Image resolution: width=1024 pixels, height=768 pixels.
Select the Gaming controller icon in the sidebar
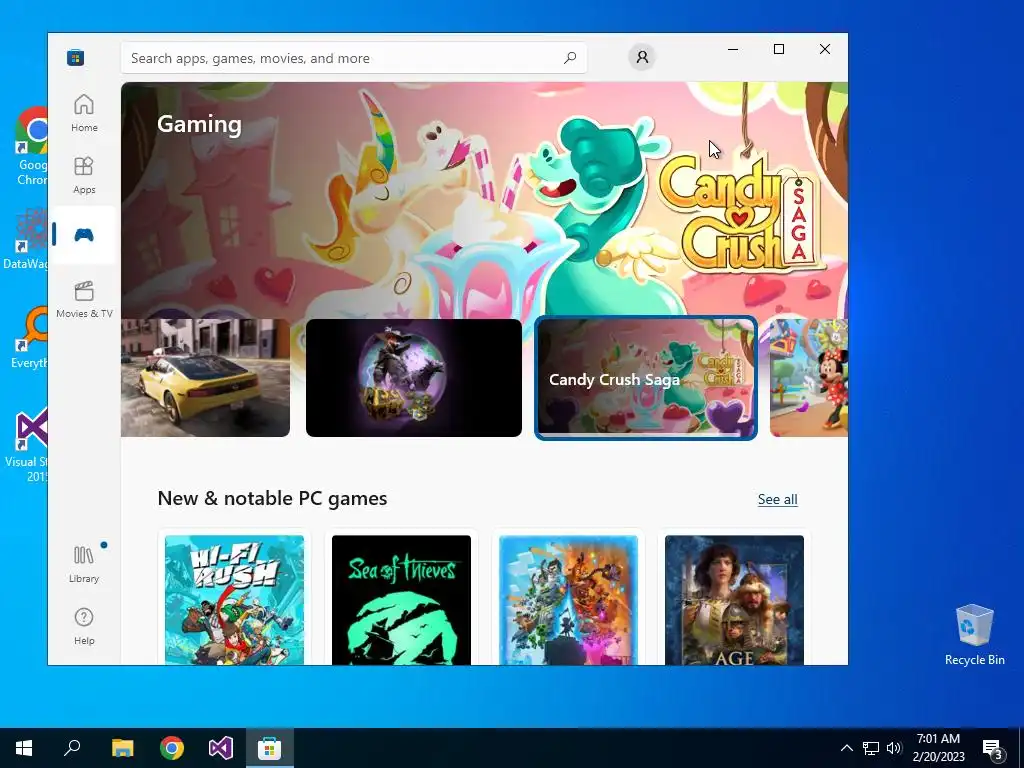tap(84, 234)
